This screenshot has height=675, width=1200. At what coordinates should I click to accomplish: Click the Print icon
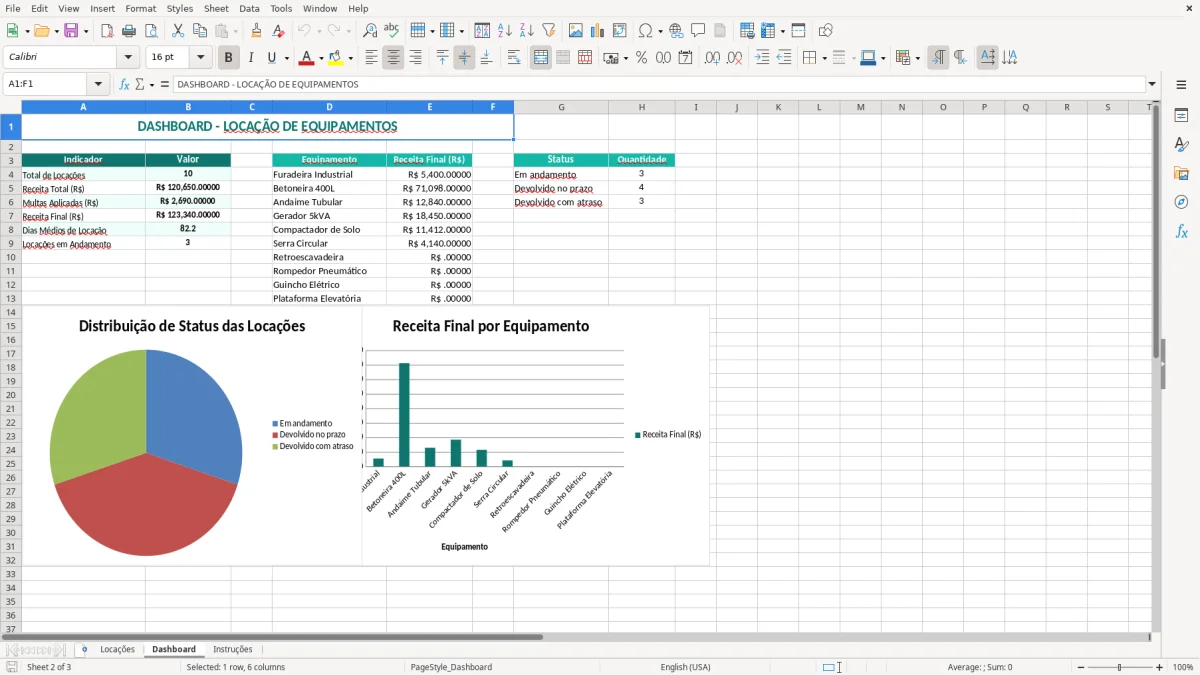tap(129, 31)
